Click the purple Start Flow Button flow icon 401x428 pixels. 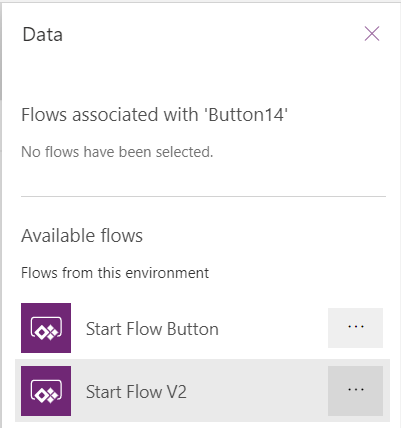pyautogui.click(x=46, y=328)
